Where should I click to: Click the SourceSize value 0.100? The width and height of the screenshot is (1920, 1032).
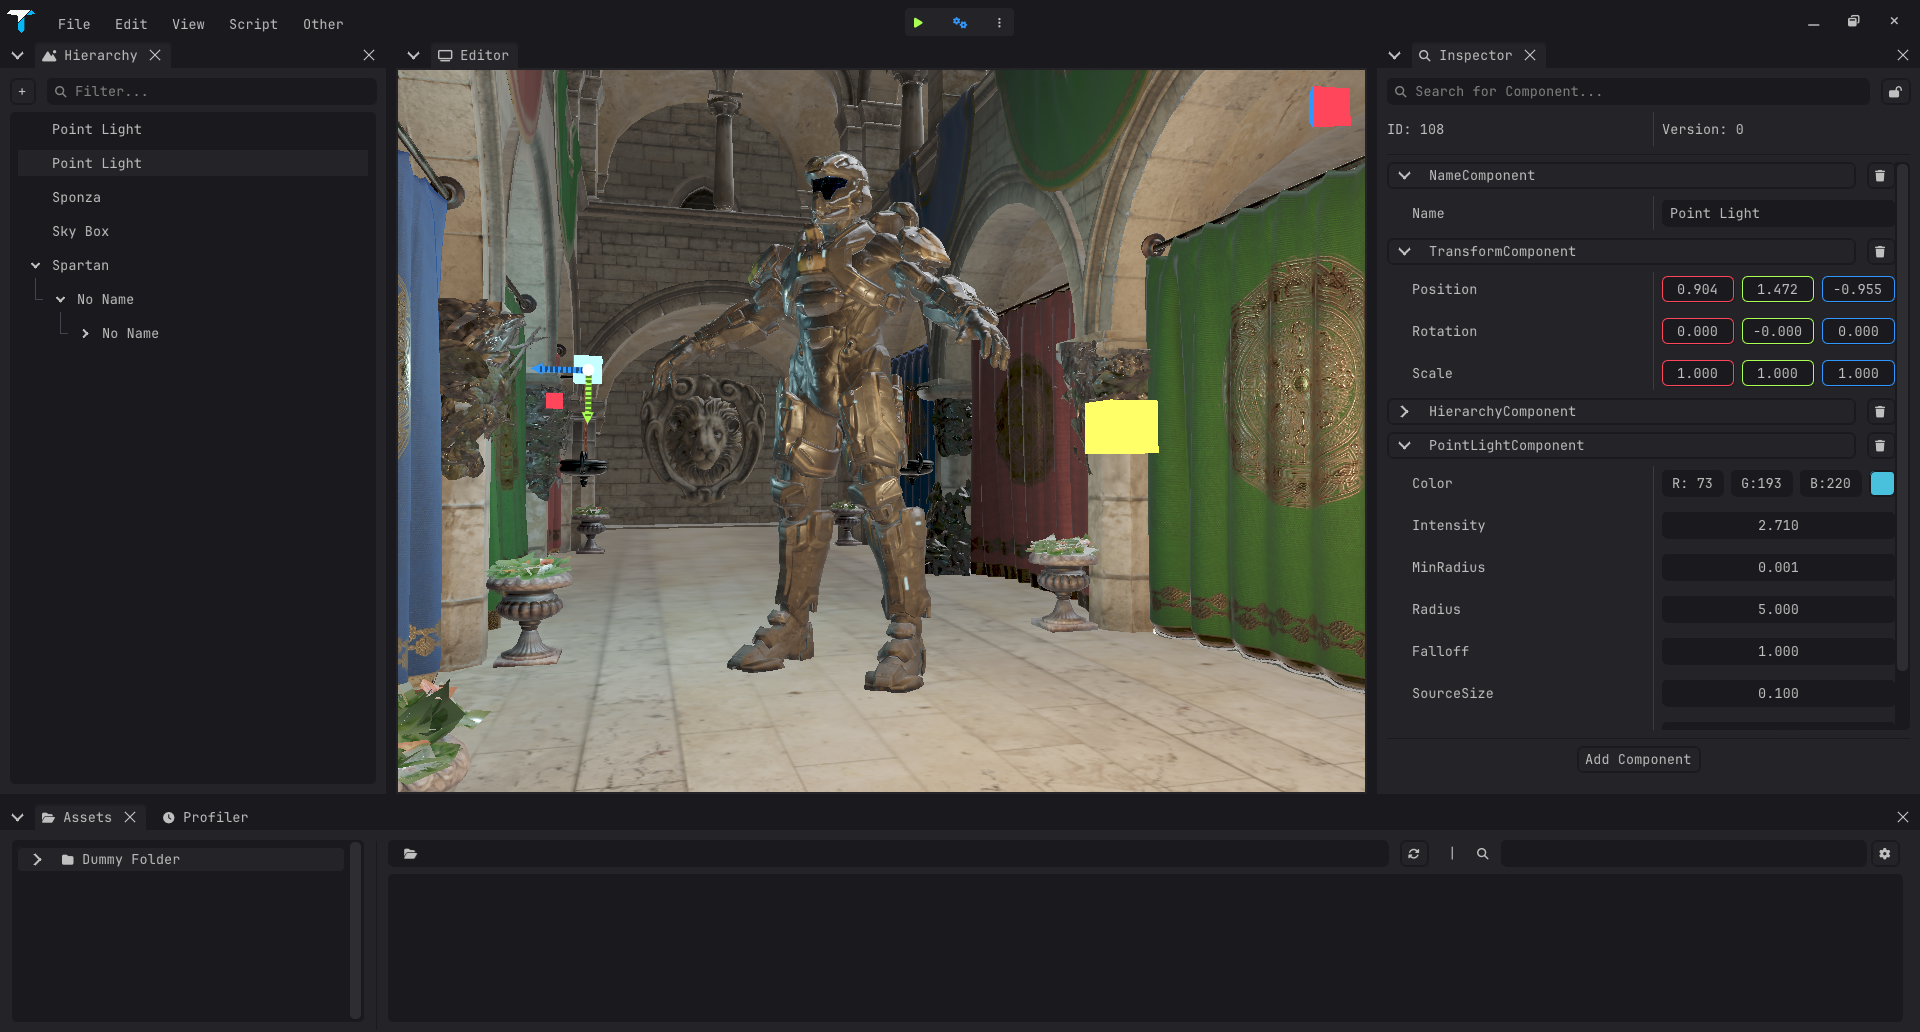click(1778, 694)
